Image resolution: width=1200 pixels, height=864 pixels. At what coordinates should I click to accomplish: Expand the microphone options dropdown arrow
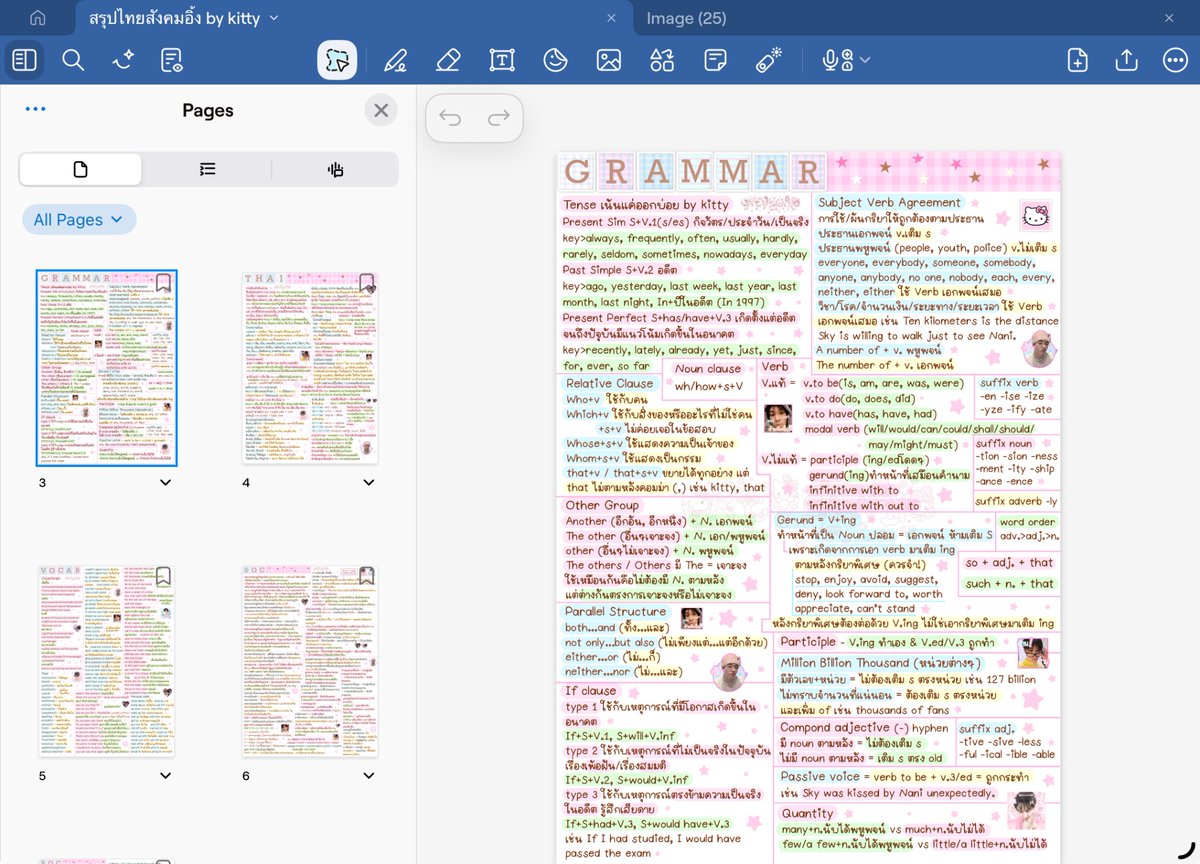click(865, 60)
